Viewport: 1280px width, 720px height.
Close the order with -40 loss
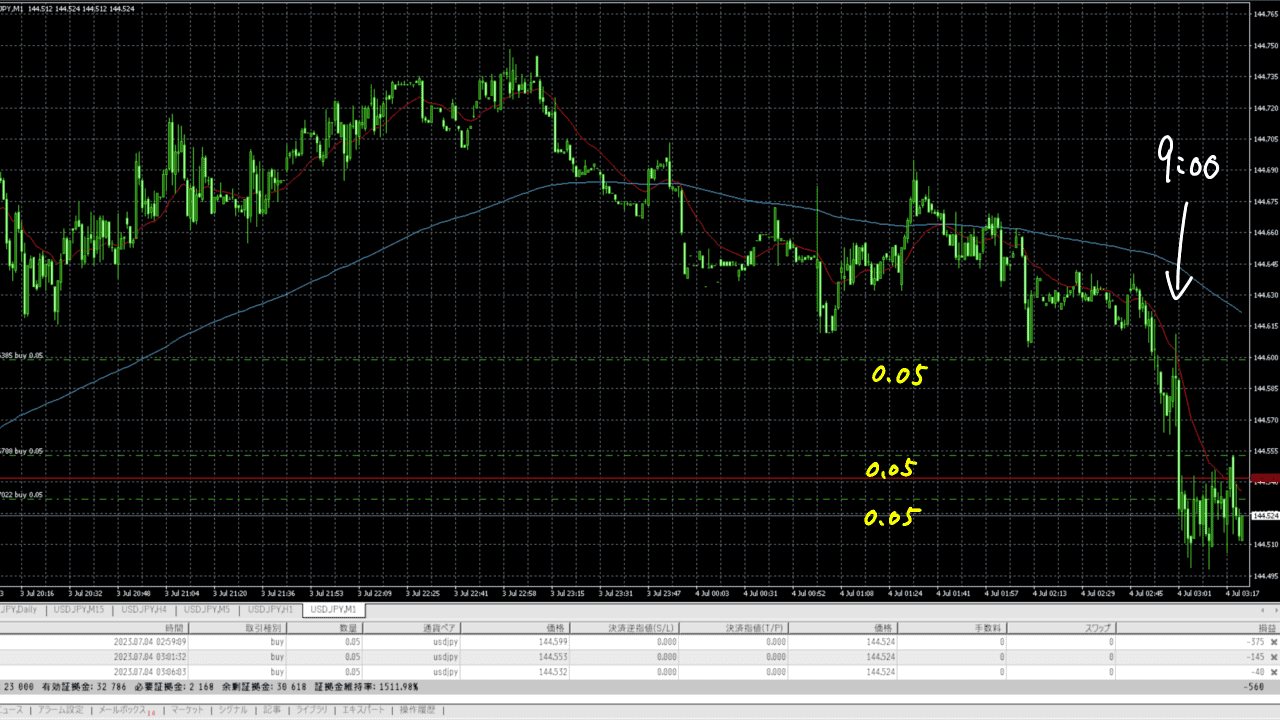(1273, 672)
